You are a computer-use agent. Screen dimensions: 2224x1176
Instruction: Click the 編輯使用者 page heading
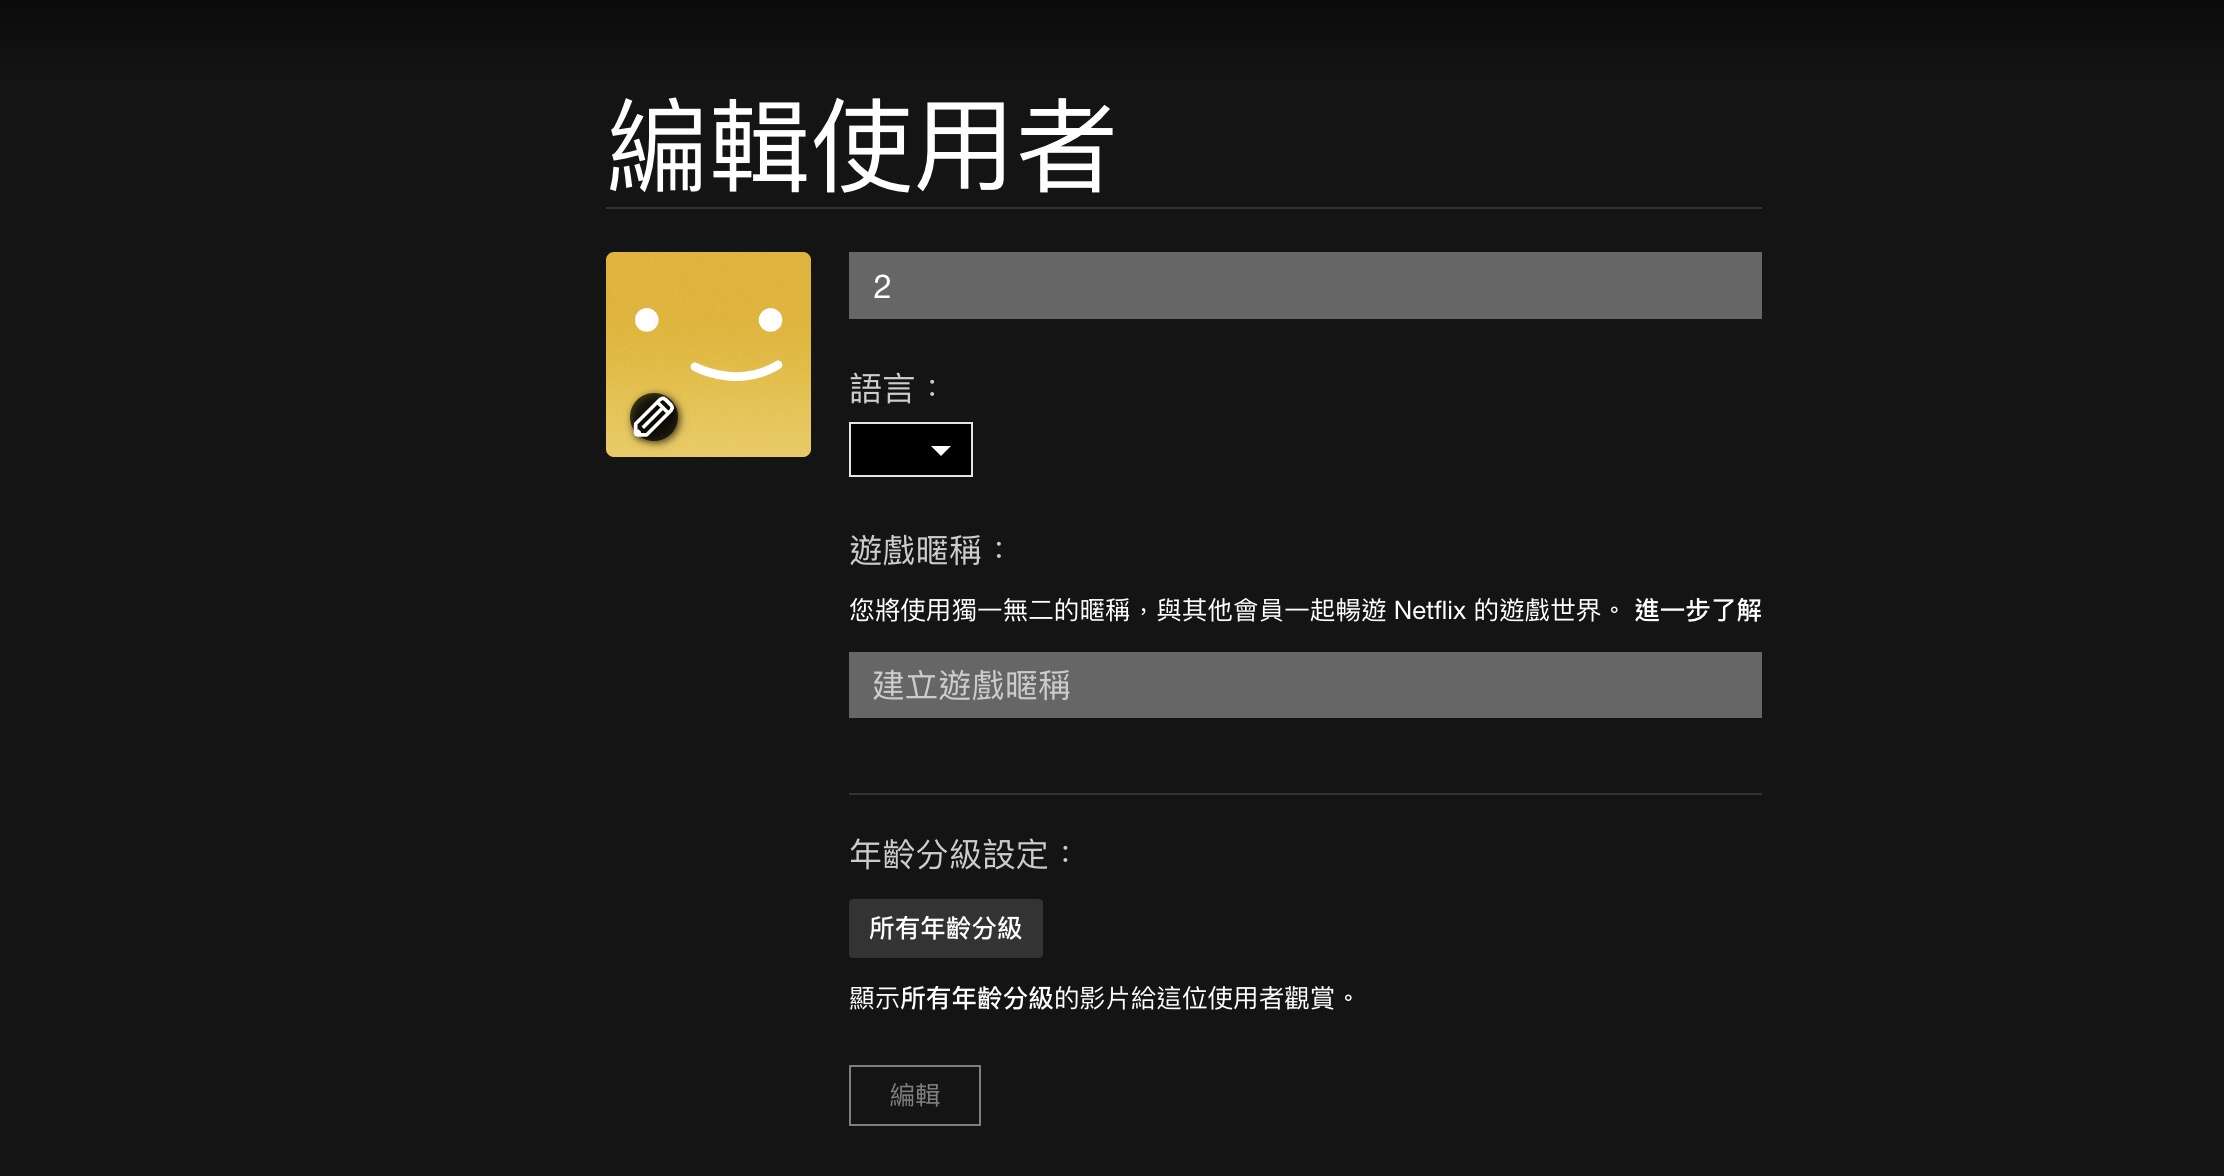coord(860,146)
